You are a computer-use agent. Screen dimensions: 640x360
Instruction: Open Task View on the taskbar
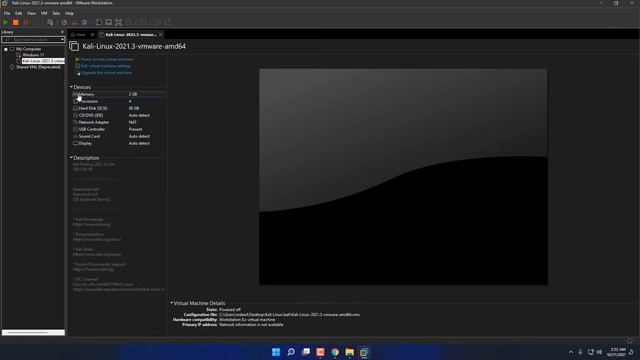tap(305, 352)
